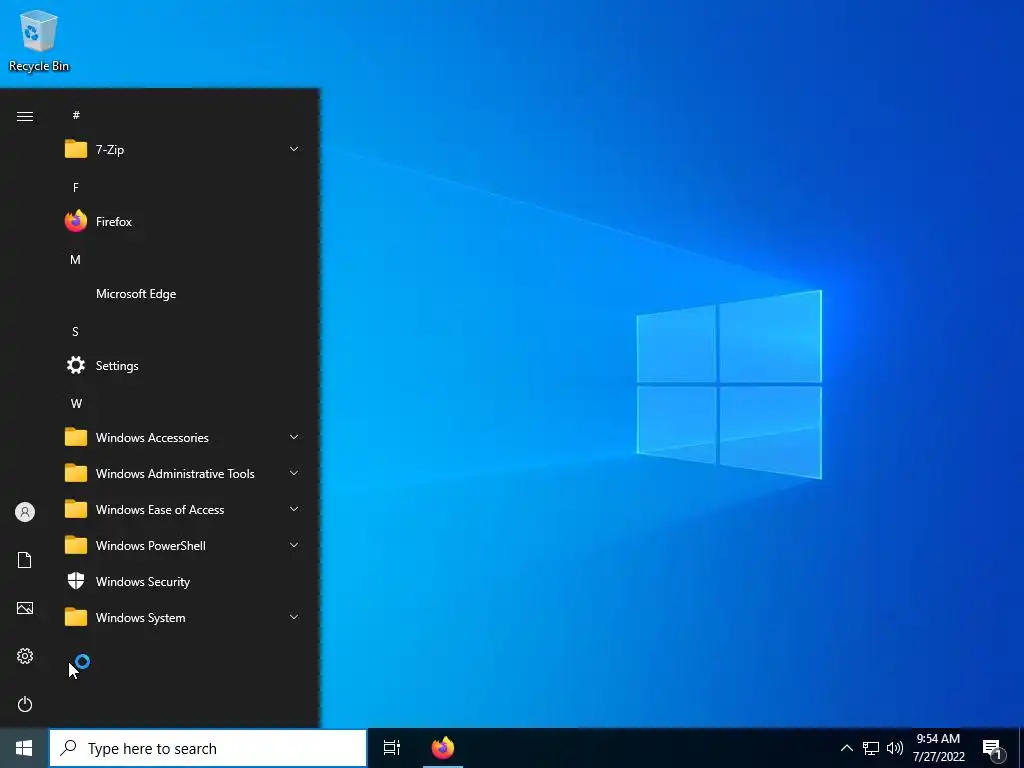Open the Recycle Bin desktop icon

(39, 40)
